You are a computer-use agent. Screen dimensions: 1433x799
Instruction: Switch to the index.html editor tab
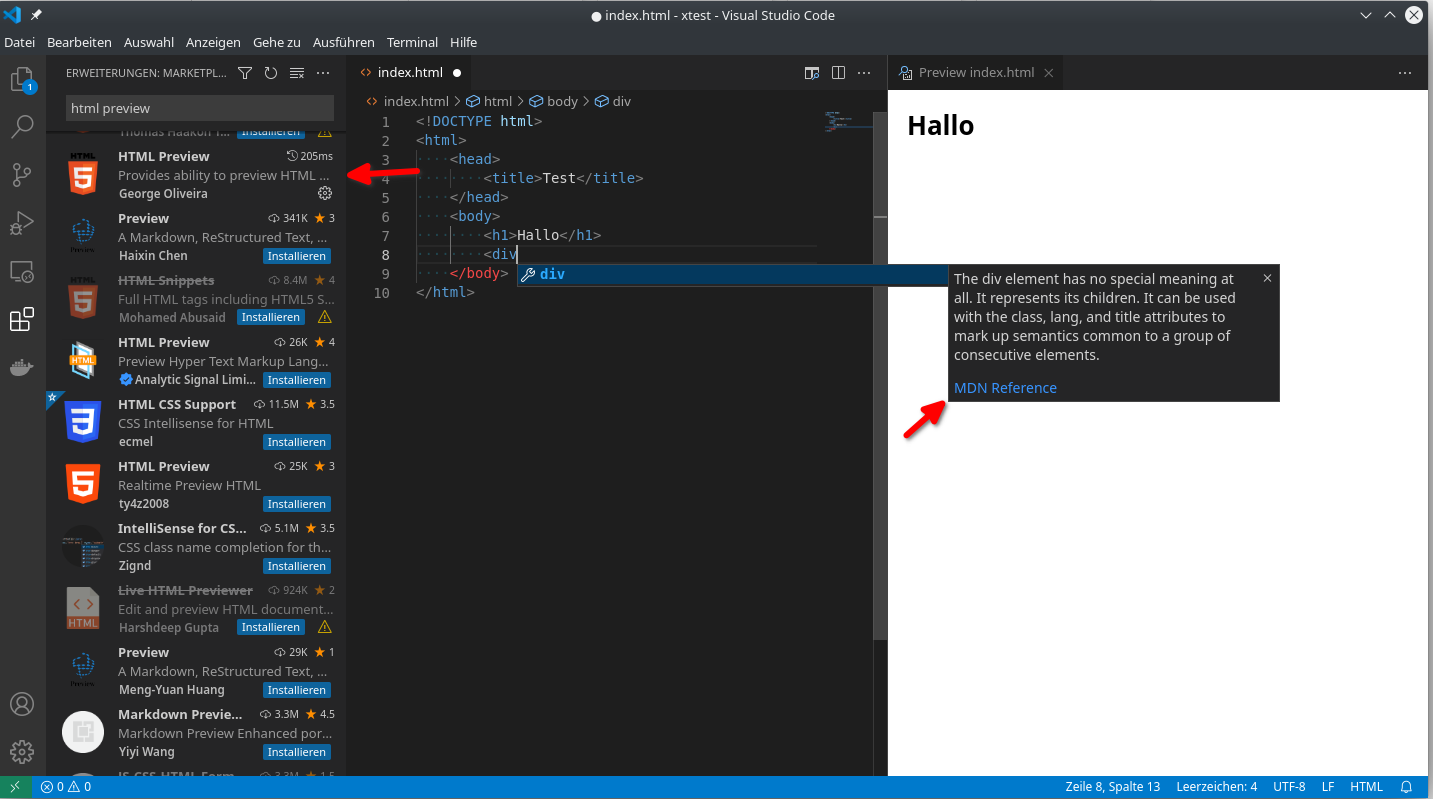pyautogui.click(x=409, y=73)
